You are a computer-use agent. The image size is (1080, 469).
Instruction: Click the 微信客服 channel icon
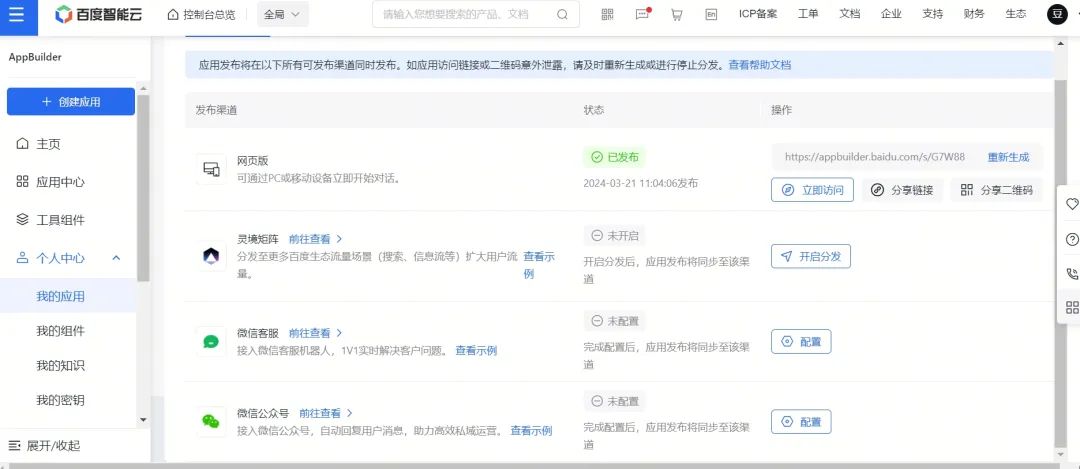tap(211, 342)
